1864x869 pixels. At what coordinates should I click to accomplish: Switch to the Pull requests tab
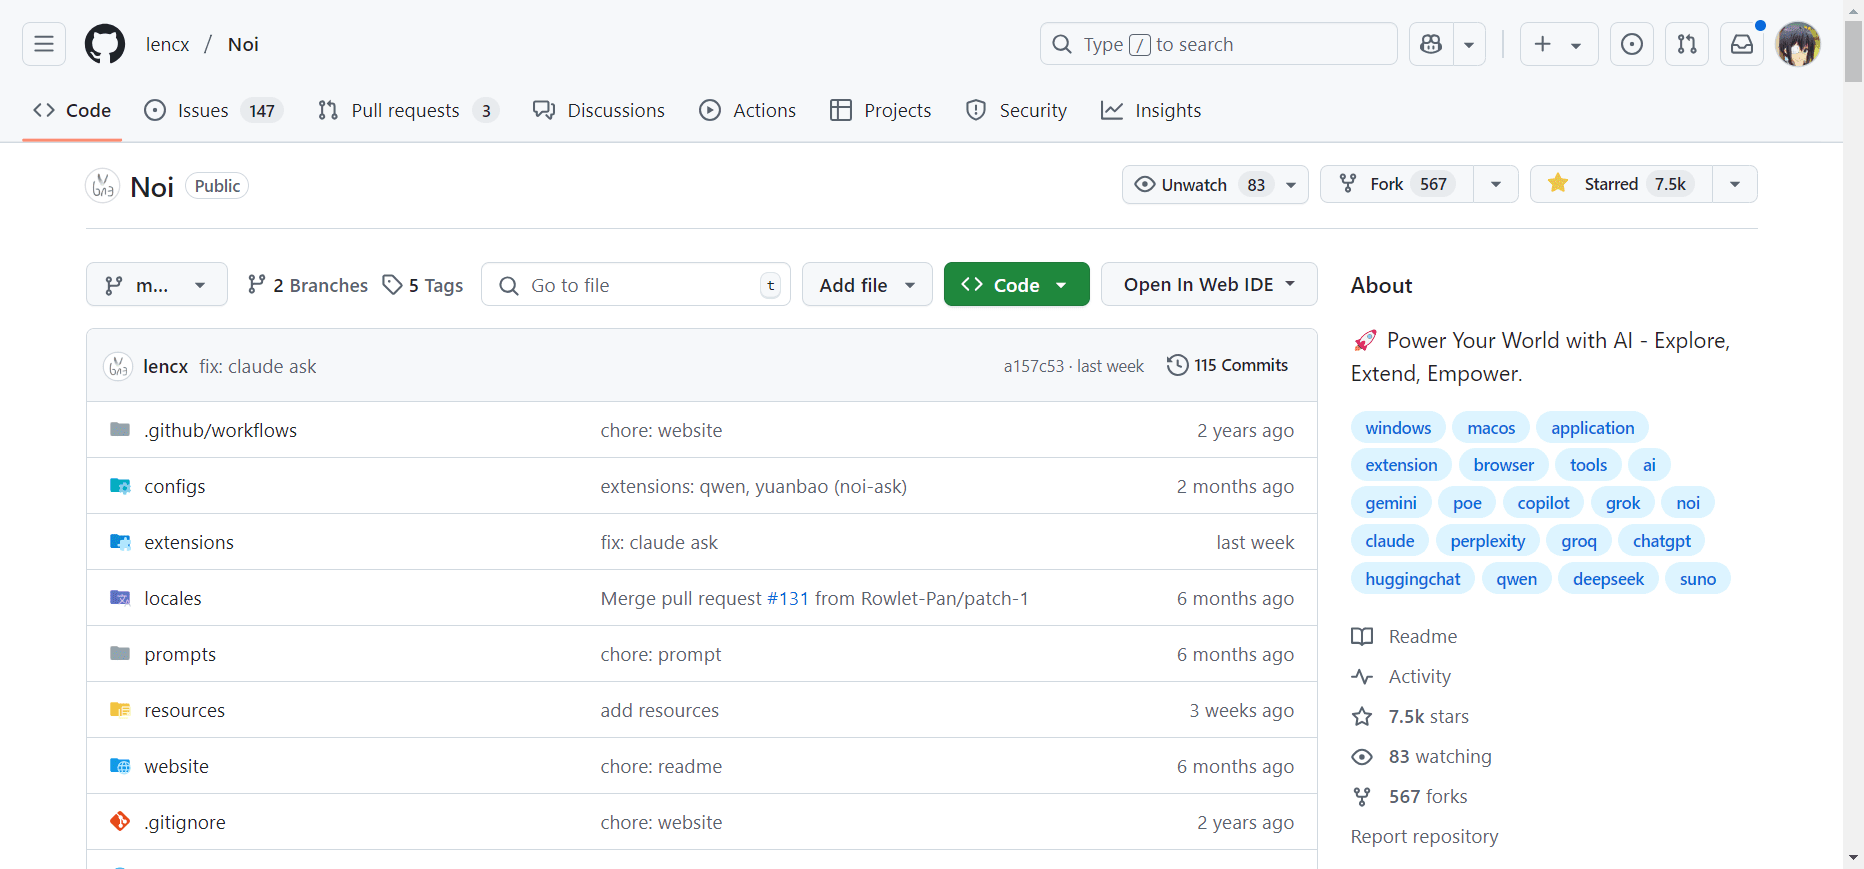pyautogui.click(x=407, y=110)
